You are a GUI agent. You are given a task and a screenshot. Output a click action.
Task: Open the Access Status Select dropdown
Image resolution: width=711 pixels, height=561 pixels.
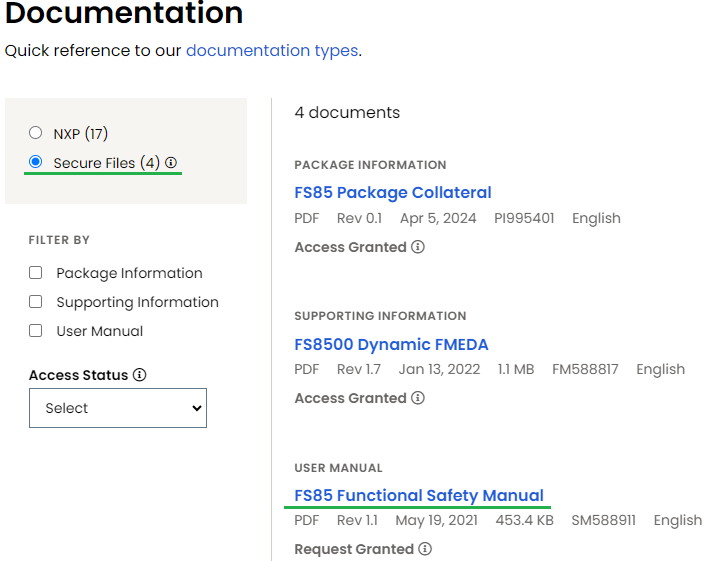(x=118, y=408)
